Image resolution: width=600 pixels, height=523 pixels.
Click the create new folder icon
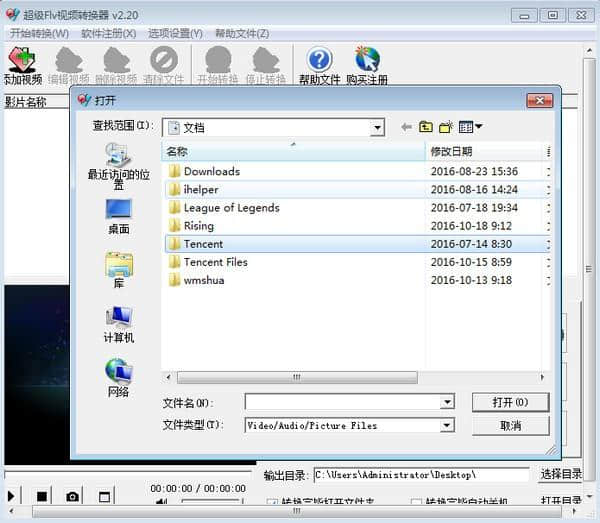[x=446, y=127]
